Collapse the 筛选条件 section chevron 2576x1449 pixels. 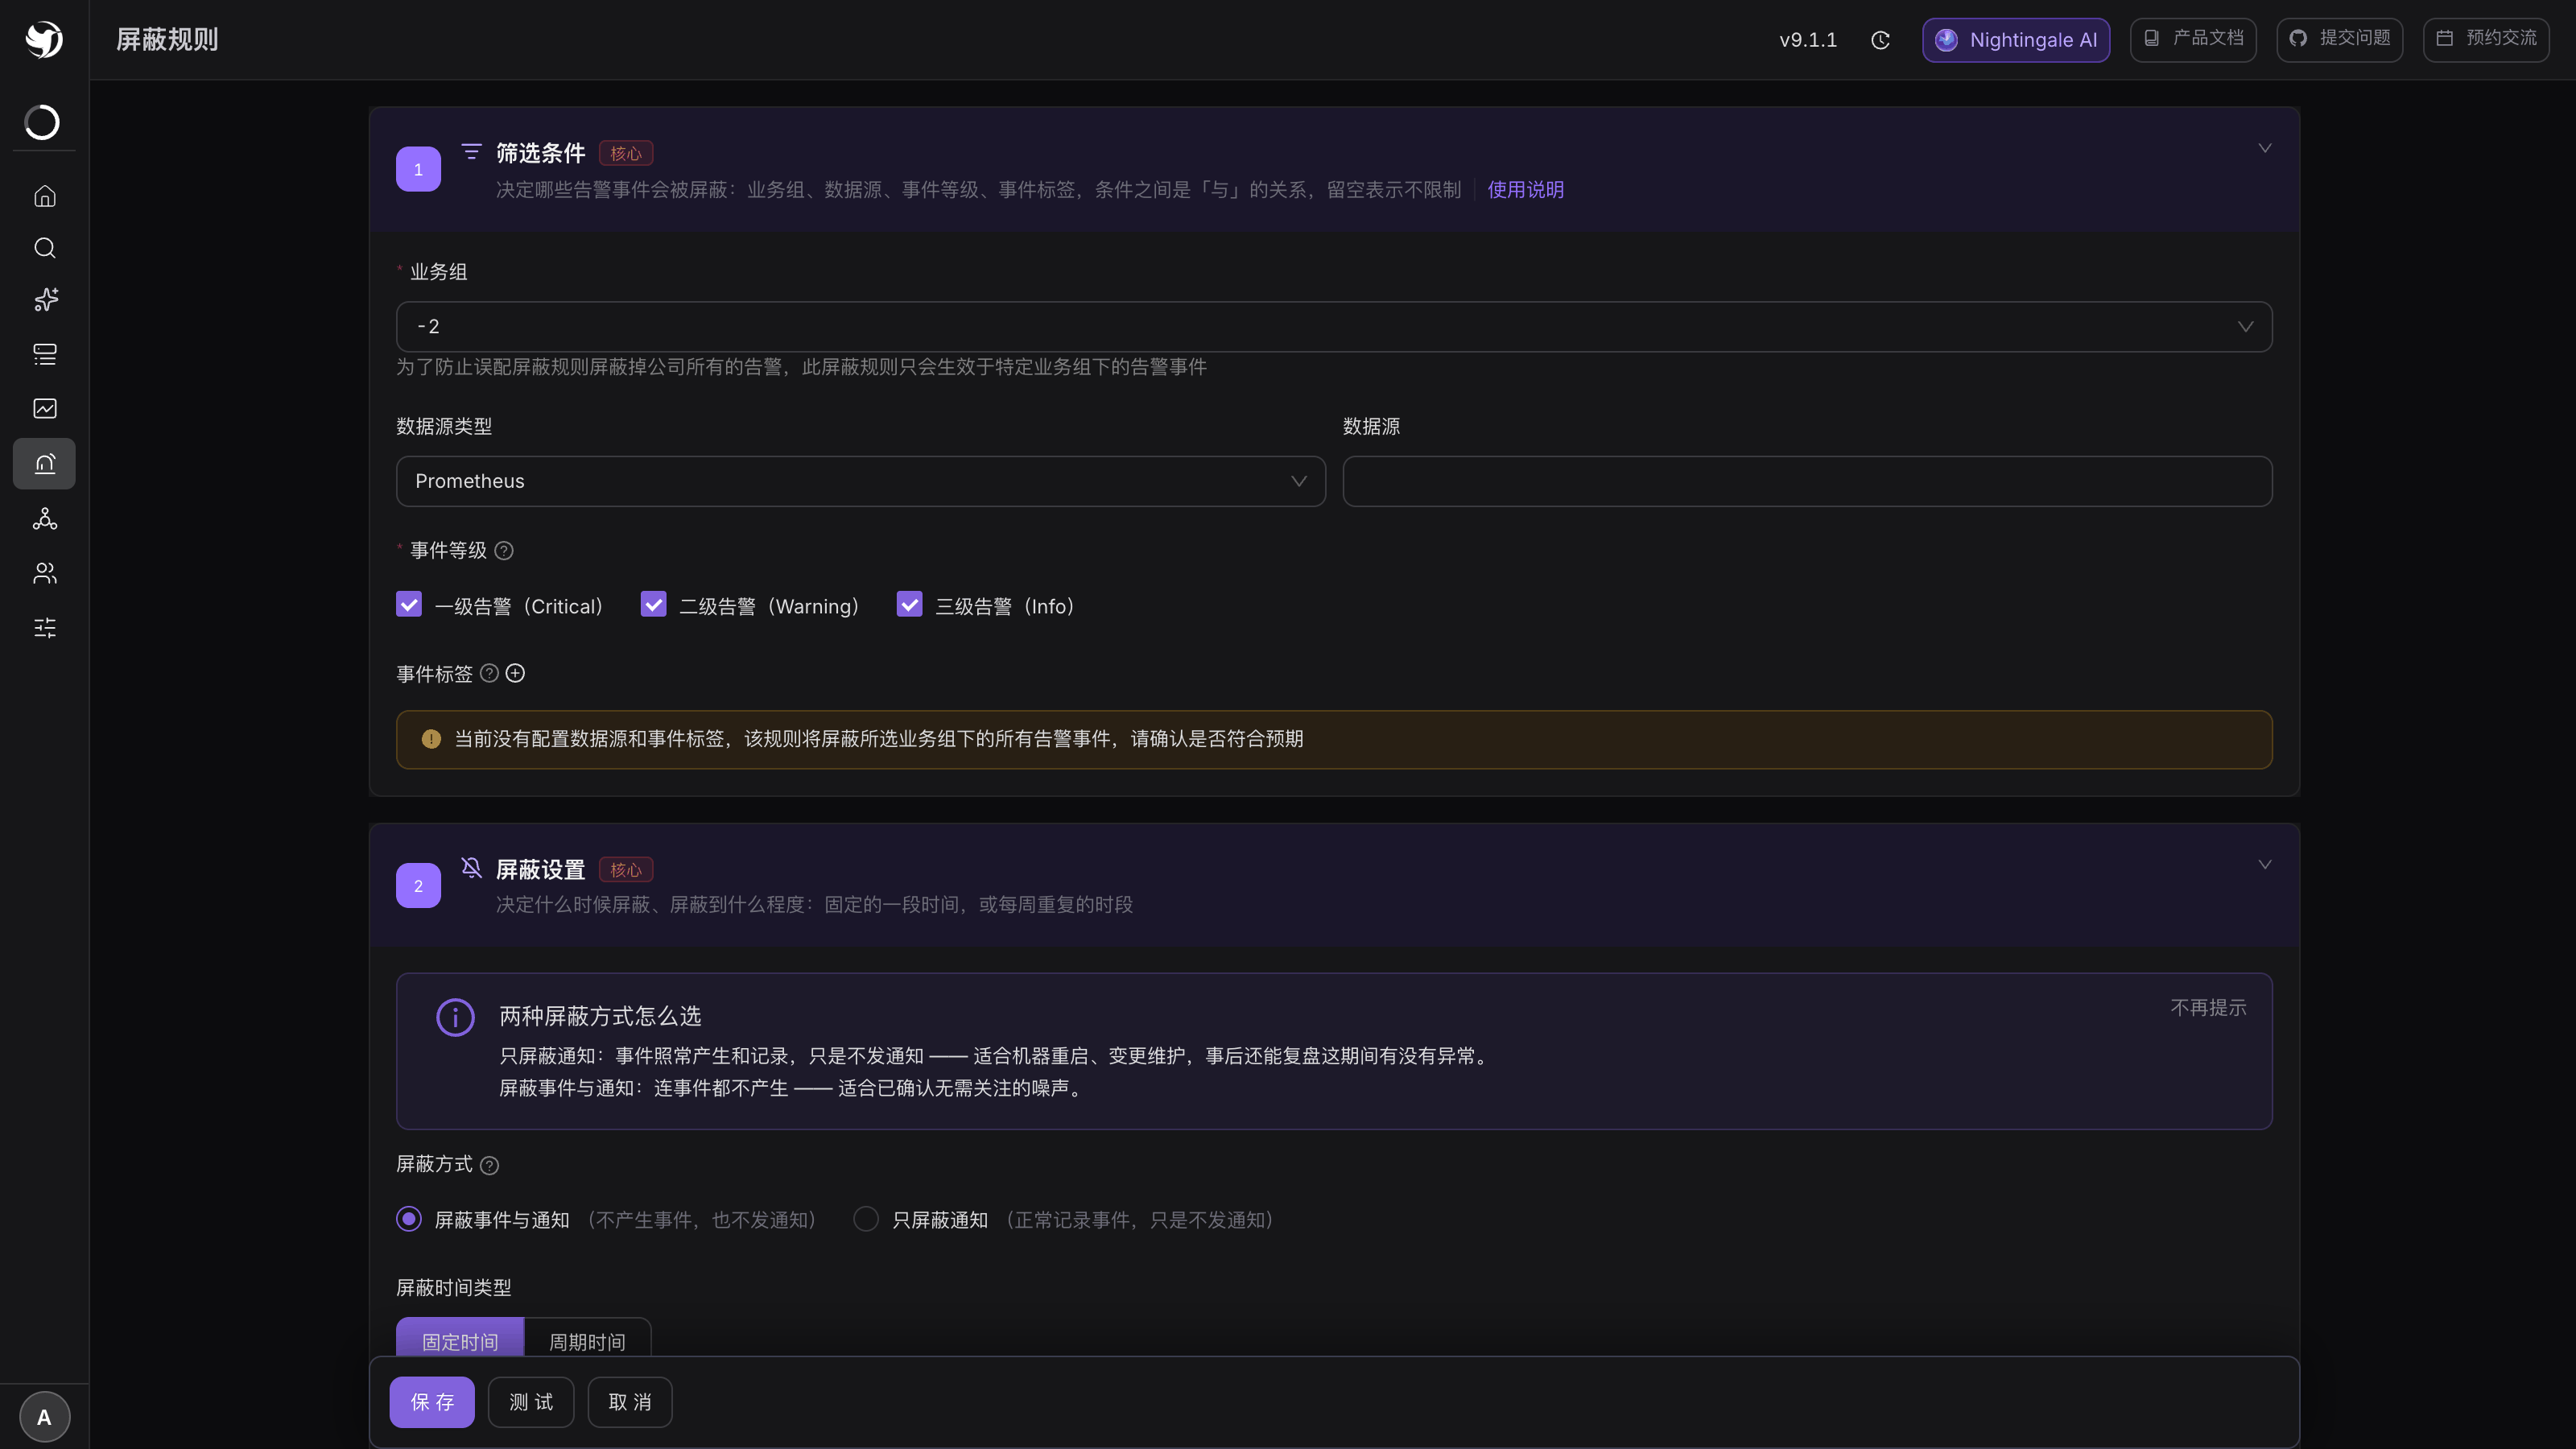[x=2265, y=148]
